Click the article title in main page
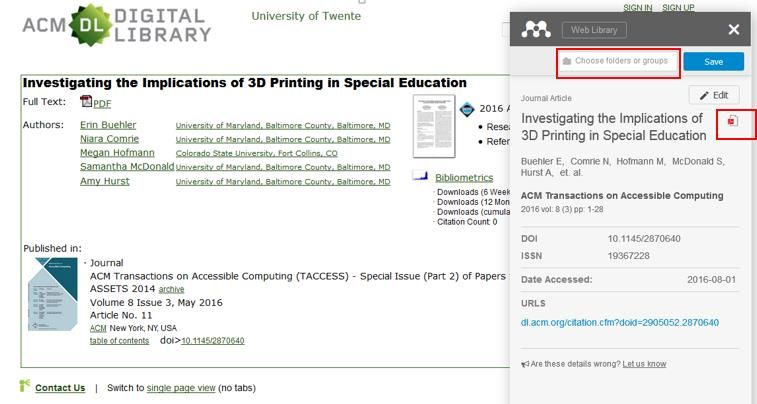Image resolution: width=757 pixels, height=404 pixels. (x=245, y=83)
